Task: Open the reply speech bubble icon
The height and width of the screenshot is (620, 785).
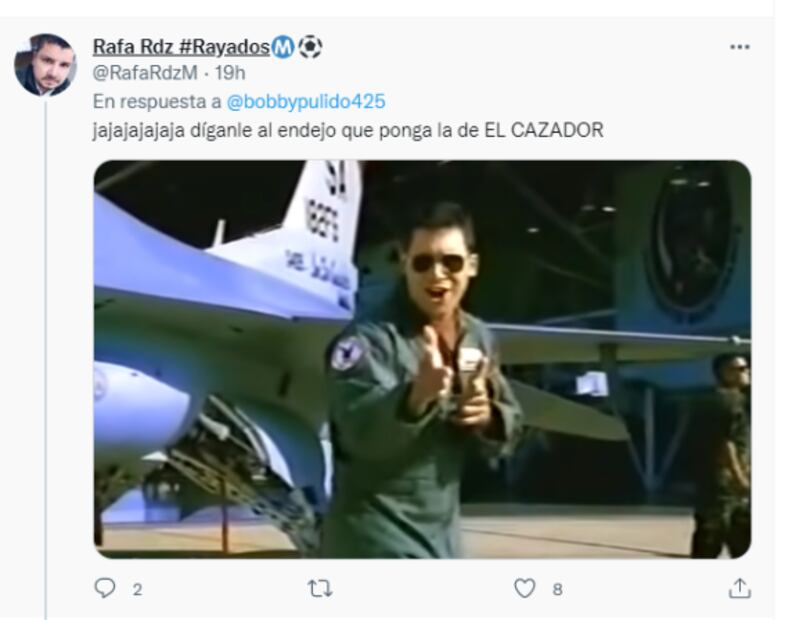Action: click(x=105, y=588)
